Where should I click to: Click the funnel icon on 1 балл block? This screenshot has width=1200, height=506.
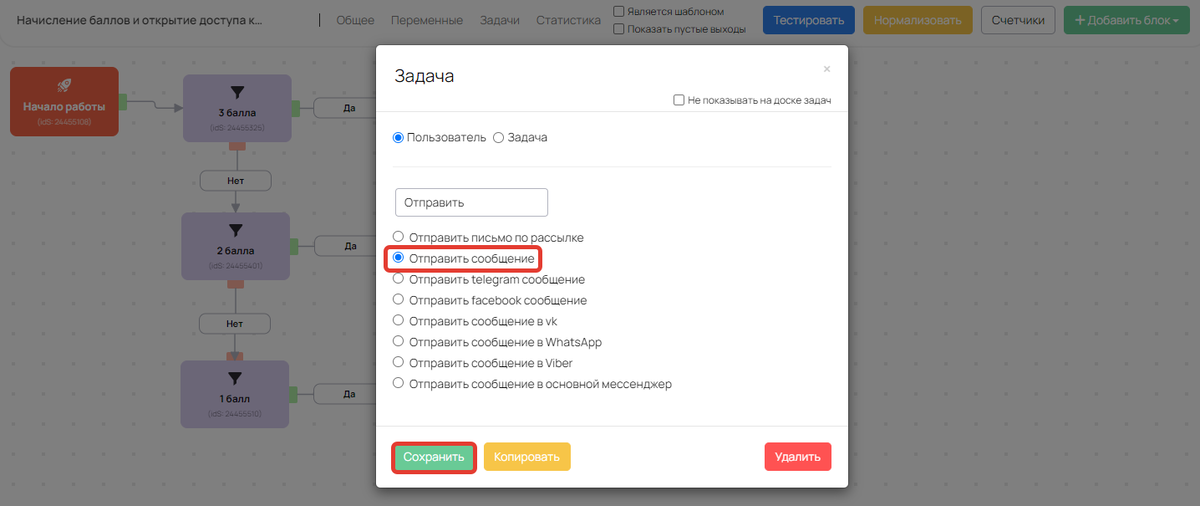click(235, 378)
